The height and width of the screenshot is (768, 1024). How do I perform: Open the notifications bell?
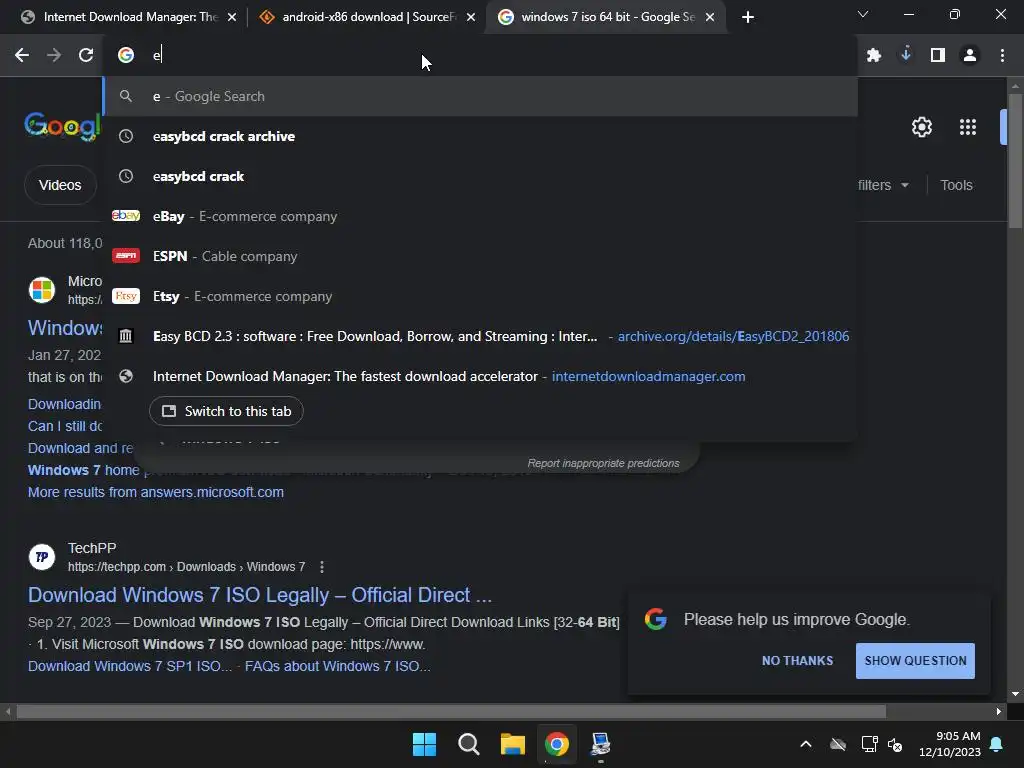[997, 744]
